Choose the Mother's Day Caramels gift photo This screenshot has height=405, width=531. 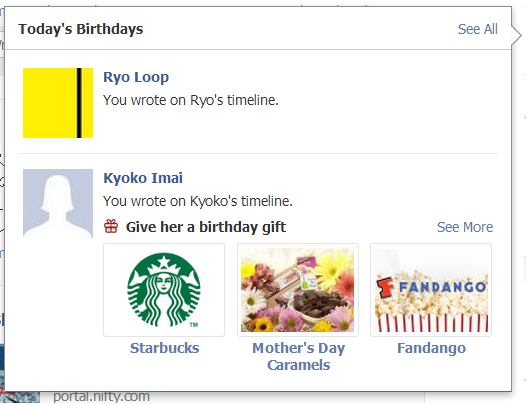point(298,290)
